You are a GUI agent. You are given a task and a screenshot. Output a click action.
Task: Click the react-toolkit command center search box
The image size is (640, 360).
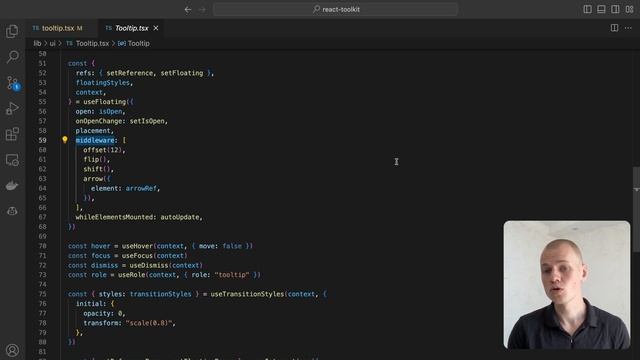click(335, 9)
